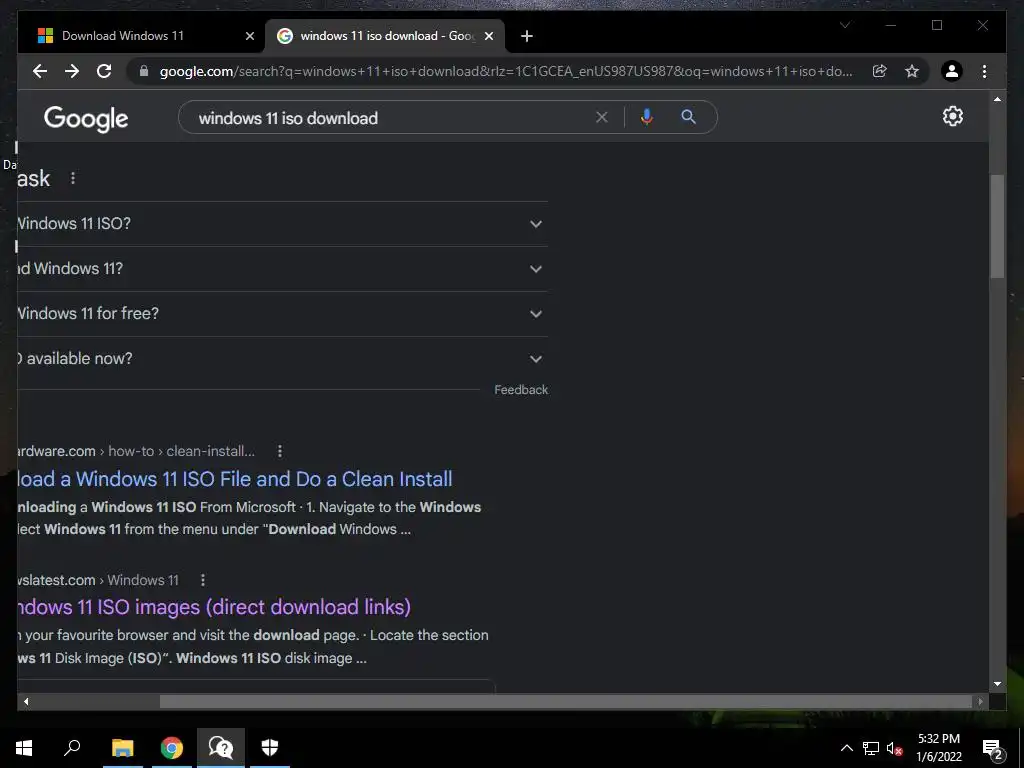
Task: Open the notification center icon
Action: (x=993, y=748)
